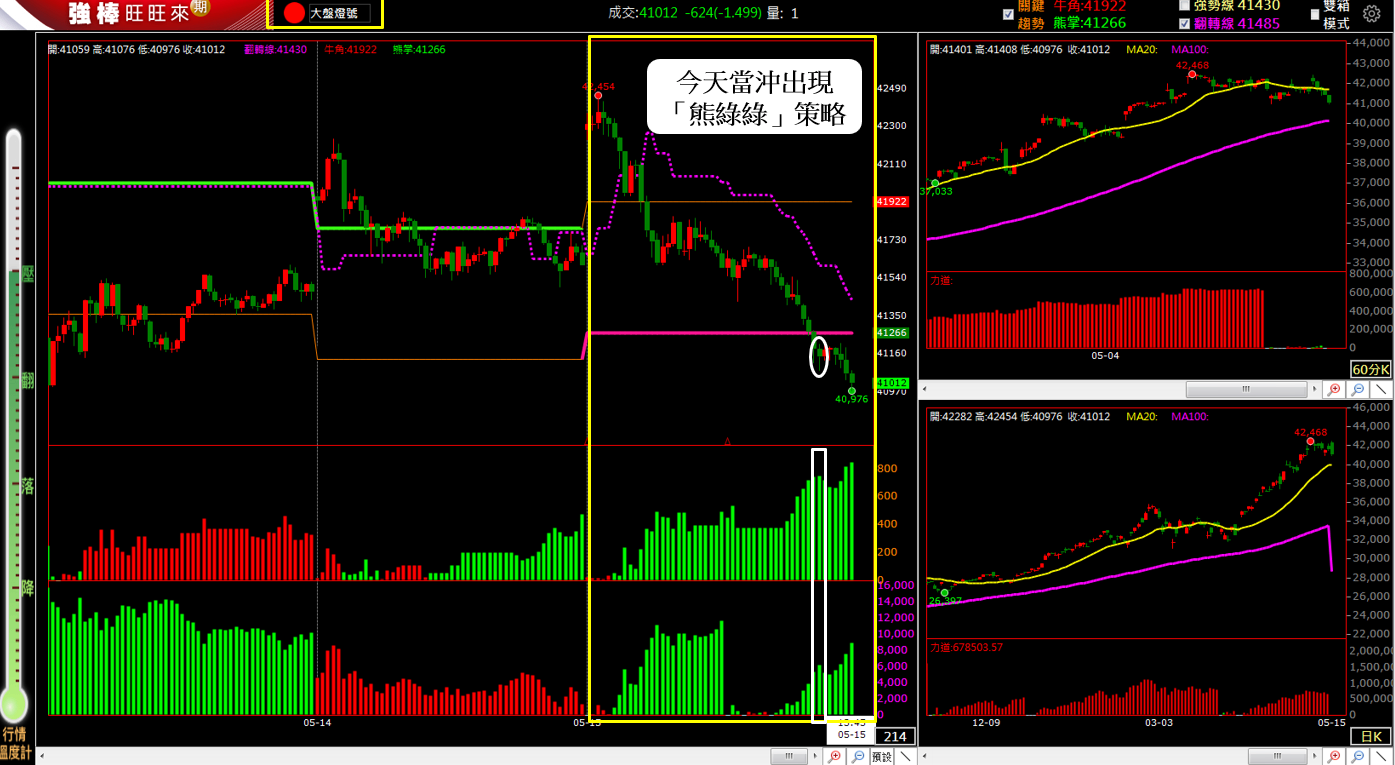The width and height of the screenshot is (1395, 765).
Task: Move the main chart horizontal scrollbar thumb
Action: pos(790,757)
